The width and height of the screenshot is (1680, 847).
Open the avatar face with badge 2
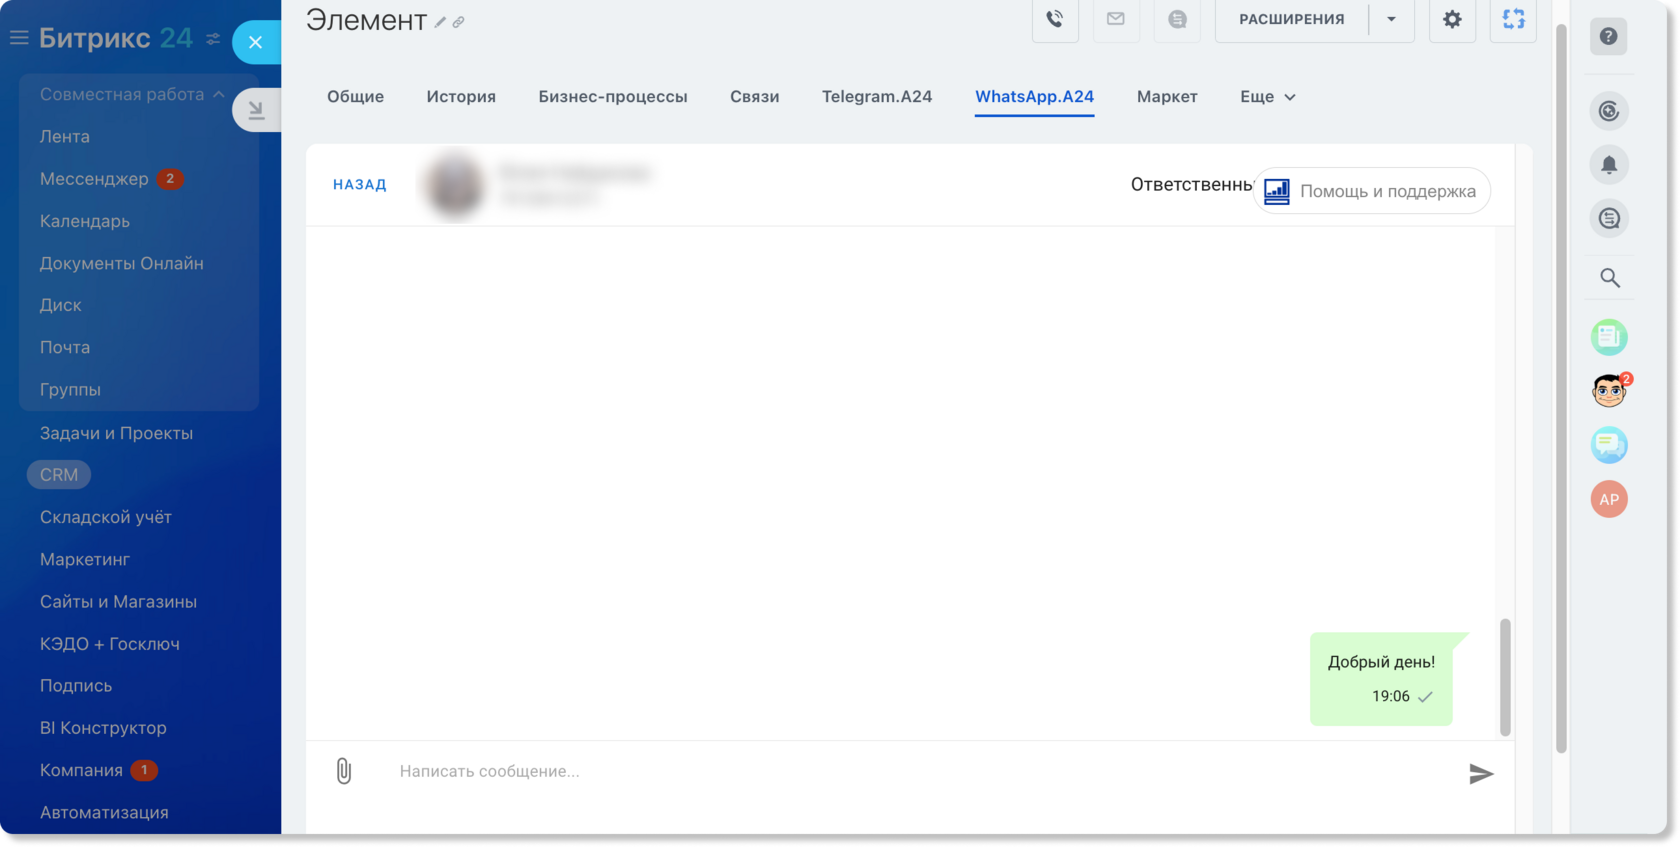pyautogui.click(x=1609, y=391)
